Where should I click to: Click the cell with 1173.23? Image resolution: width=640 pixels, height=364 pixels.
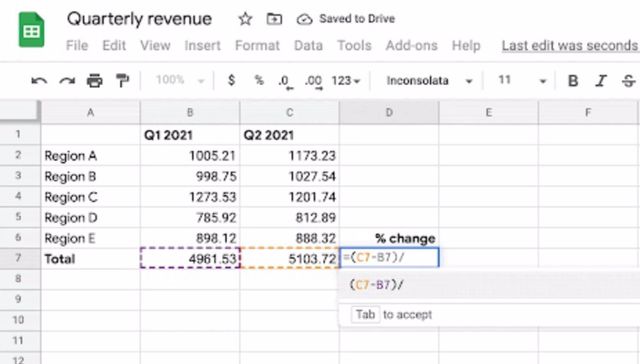coord(289,155)
